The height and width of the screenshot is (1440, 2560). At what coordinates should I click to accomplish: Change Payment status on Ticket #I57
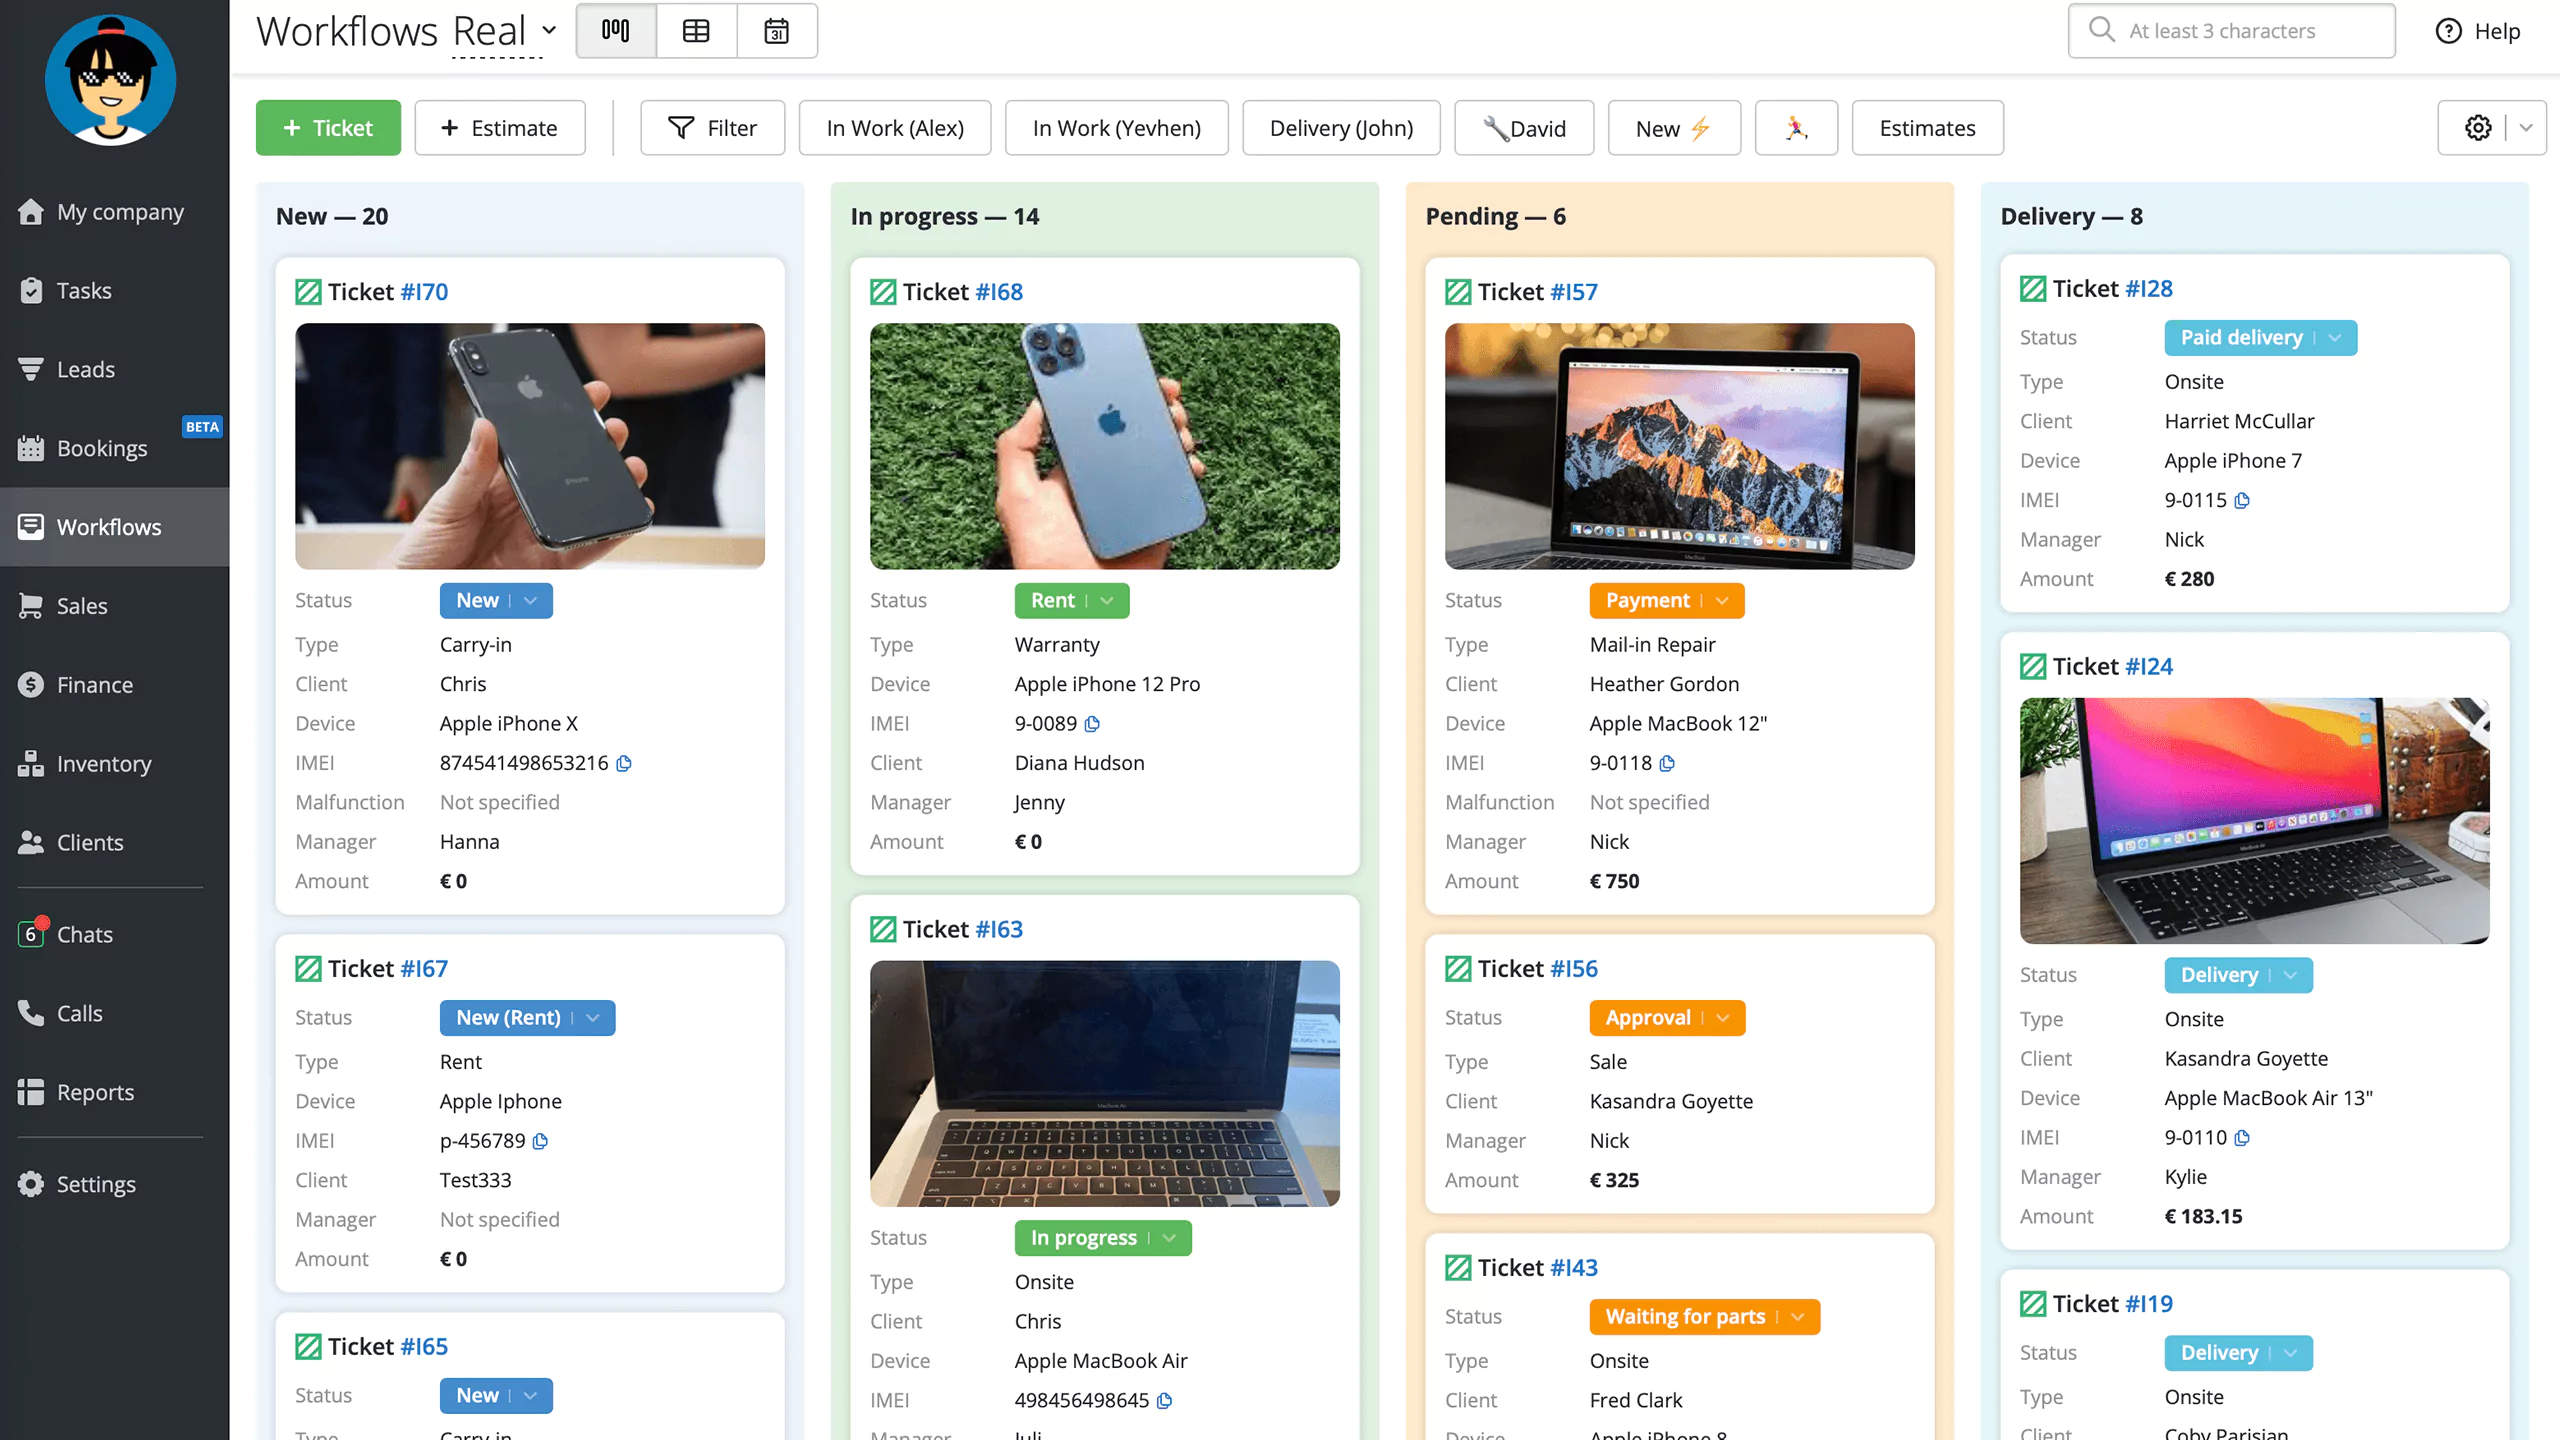(1667, 601)
